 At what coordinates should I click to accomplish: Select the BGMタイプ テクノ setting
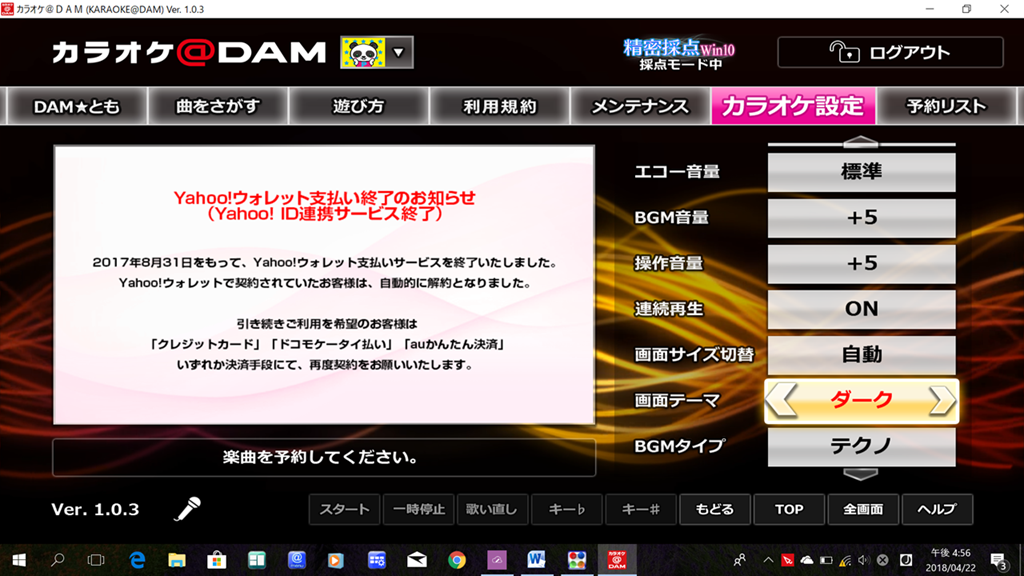coord(861,446)
